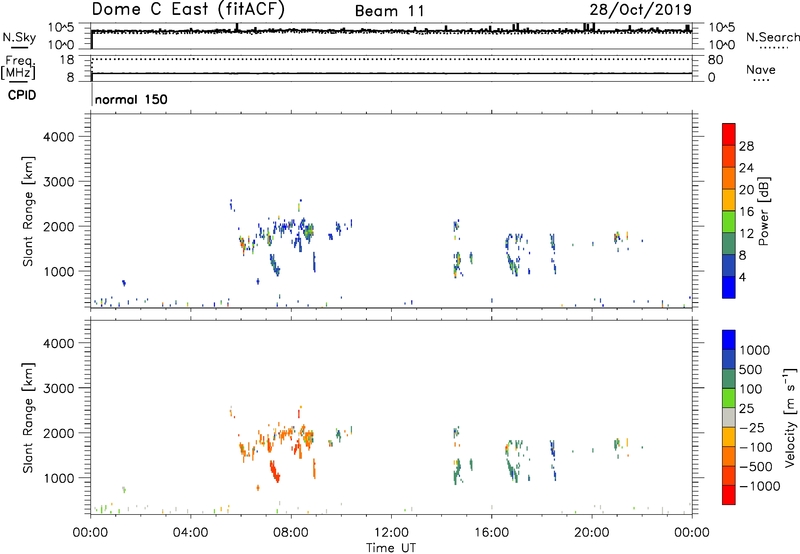Image resolution: width=800 pixels, height=554 pixels.
Task: Click the 'N.Search' legend label
Action: tap(772, 37)
